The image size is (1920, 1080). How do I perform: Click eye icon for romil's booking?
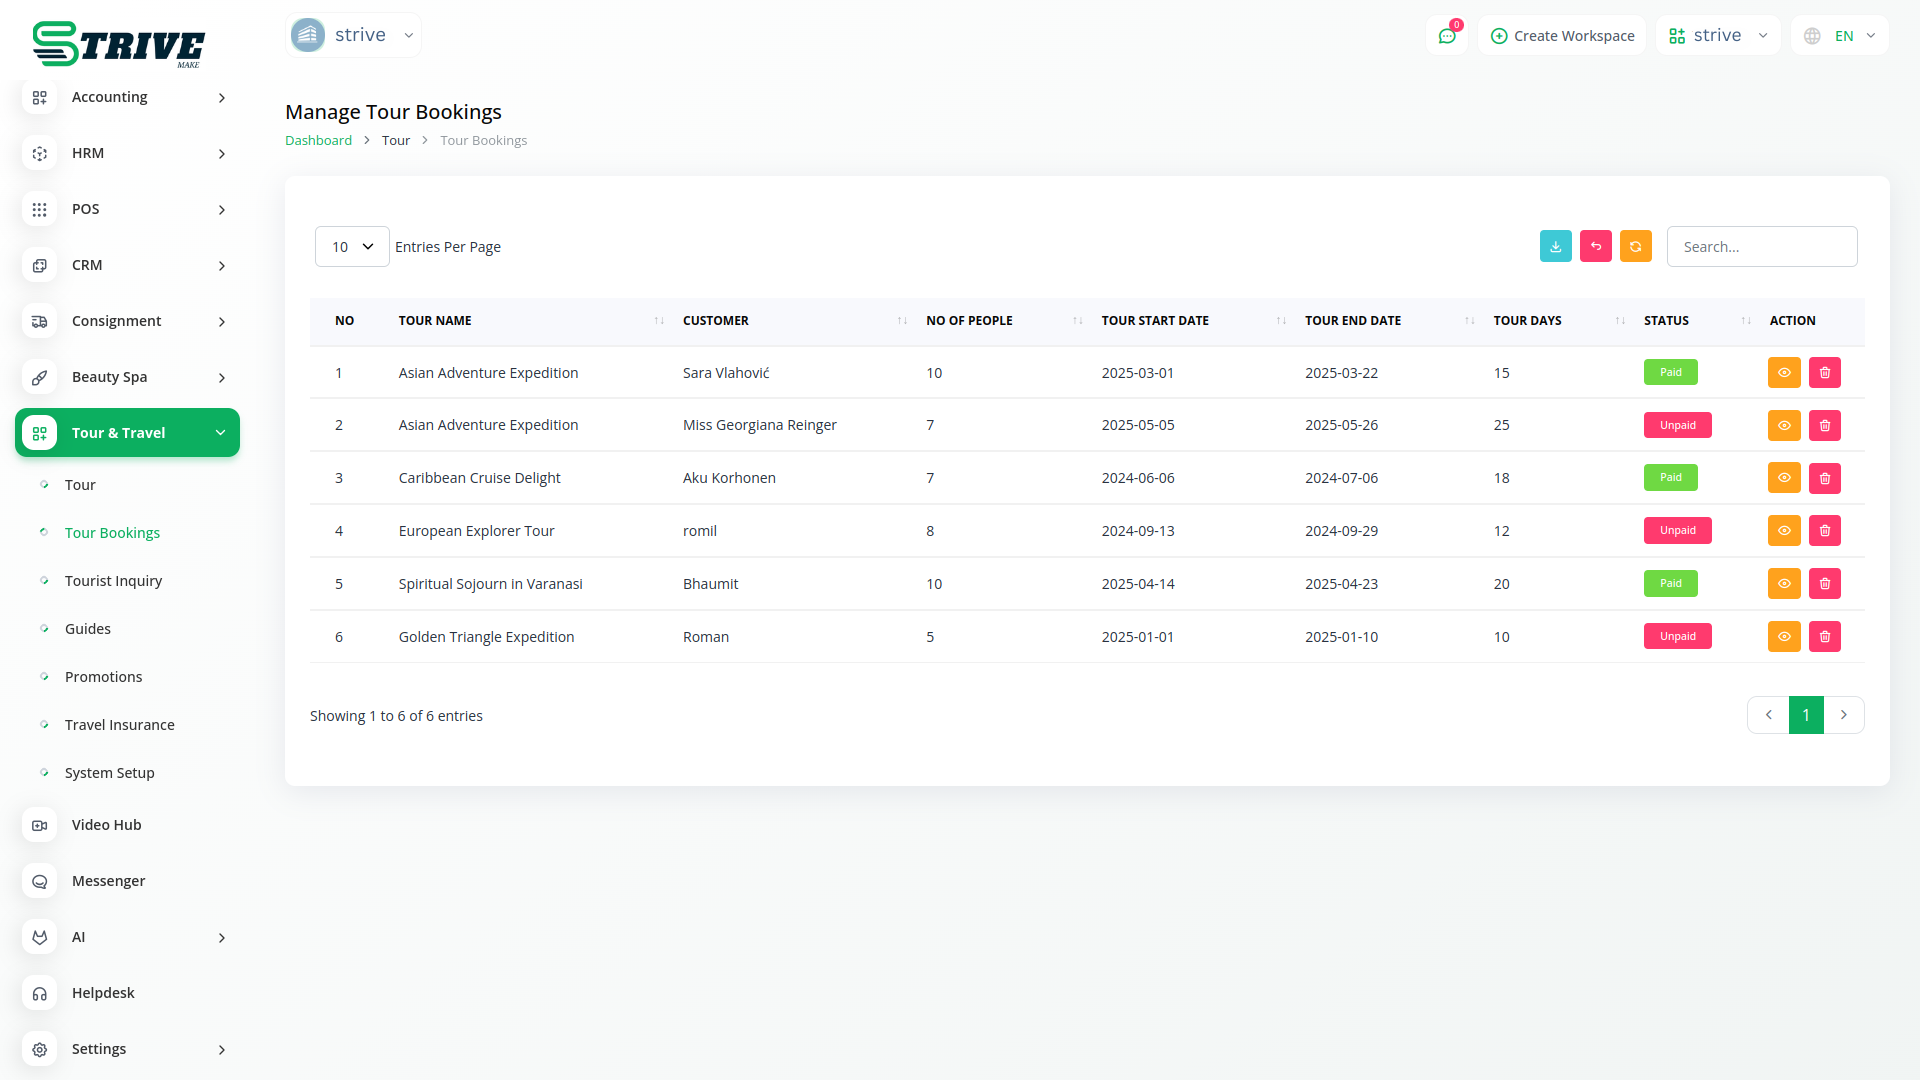tap(1783, 531)
